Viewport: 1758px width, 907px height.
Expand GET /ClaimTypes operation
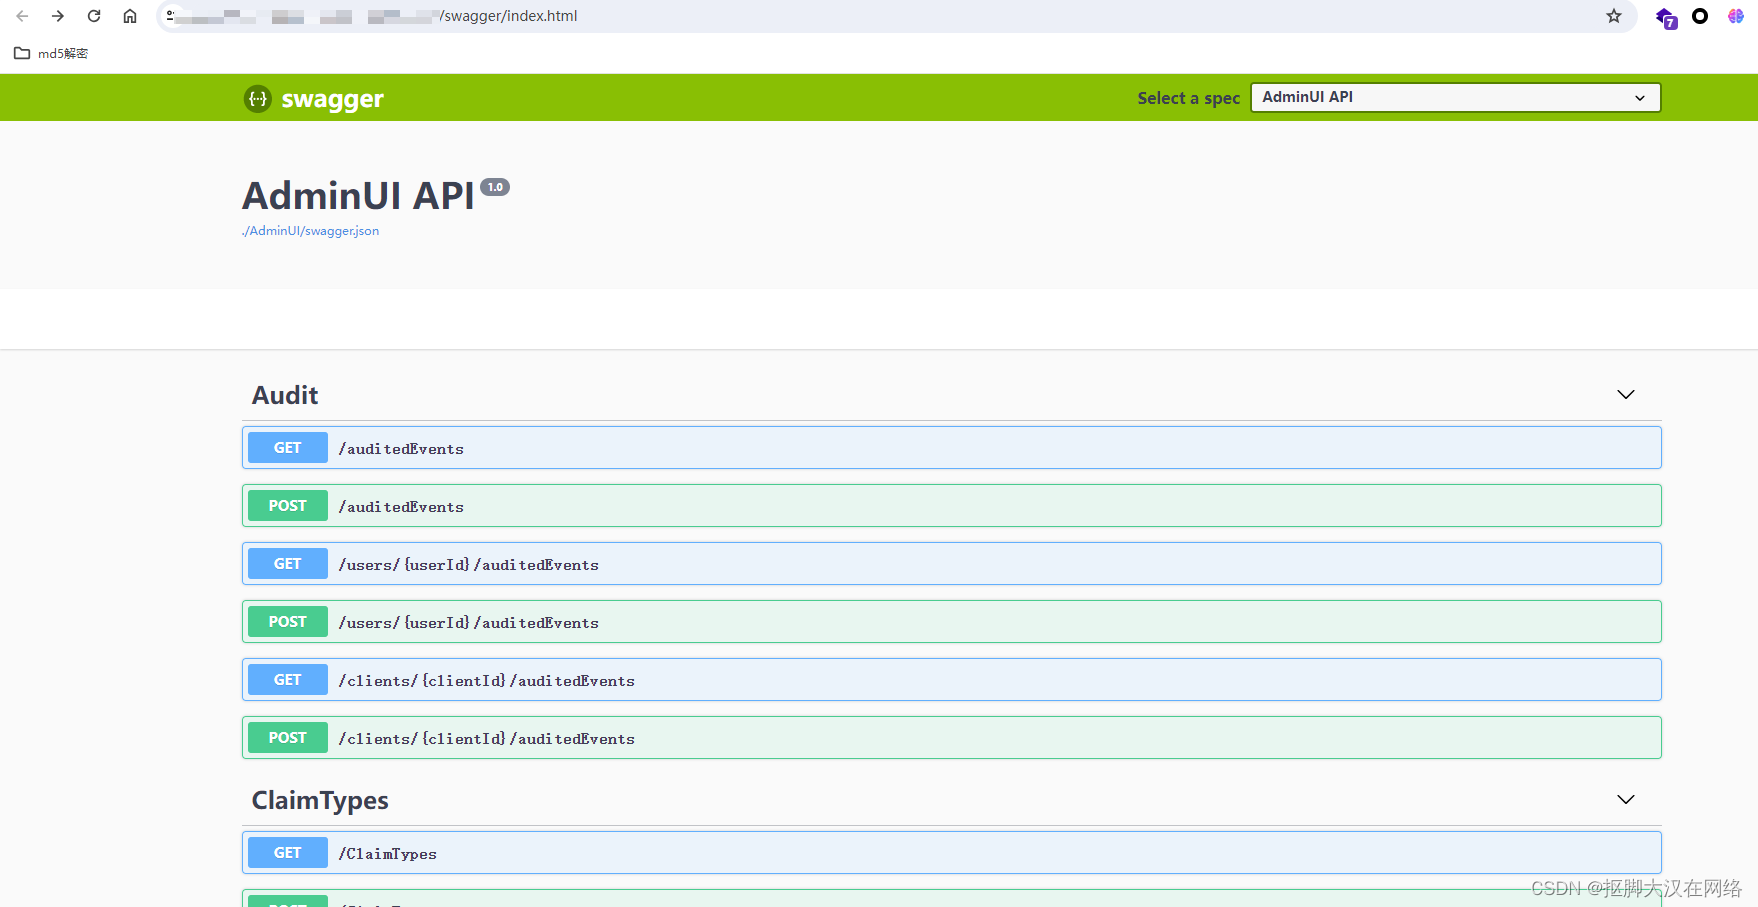[951, 853]
